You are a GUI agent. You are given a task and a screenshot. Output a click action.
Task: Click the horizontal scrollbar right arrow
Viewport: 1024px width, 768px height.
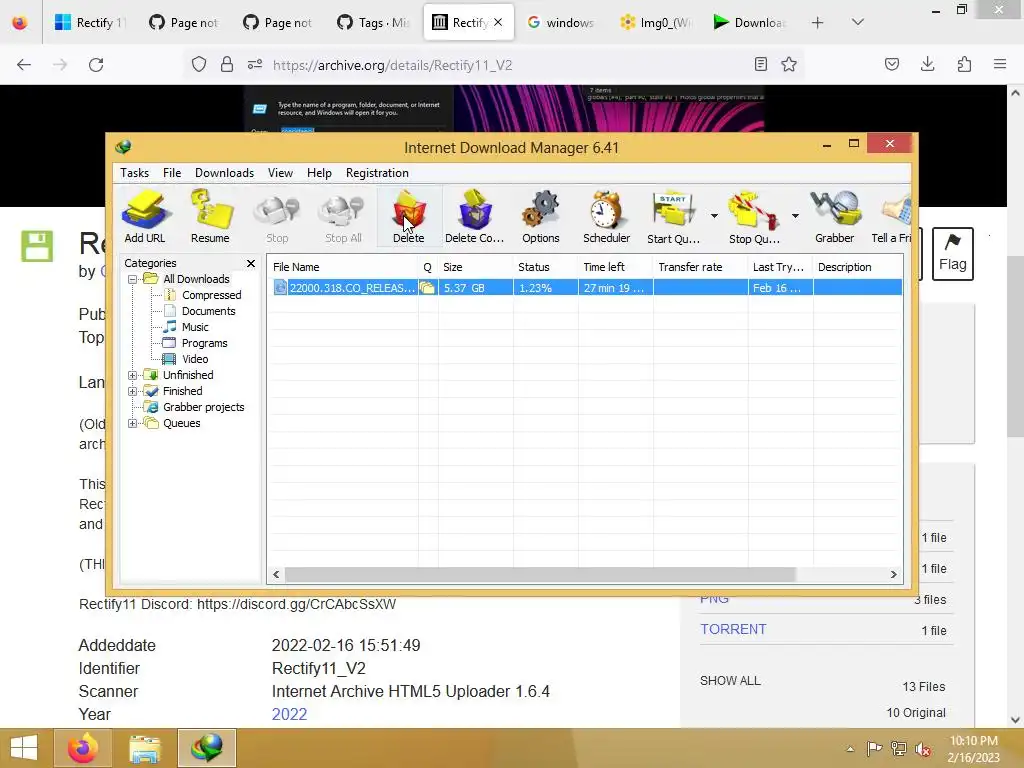click(893, 575)
